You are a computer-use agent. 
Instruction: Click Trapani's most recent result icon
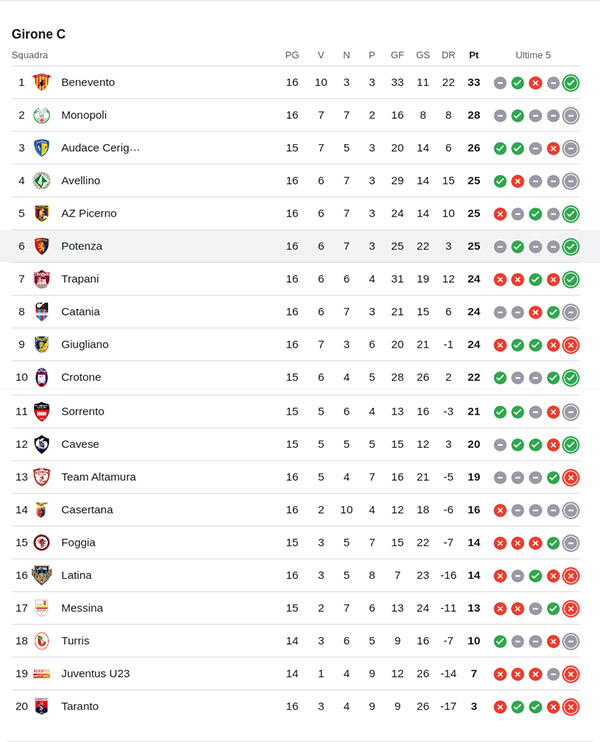click(570, 279)
